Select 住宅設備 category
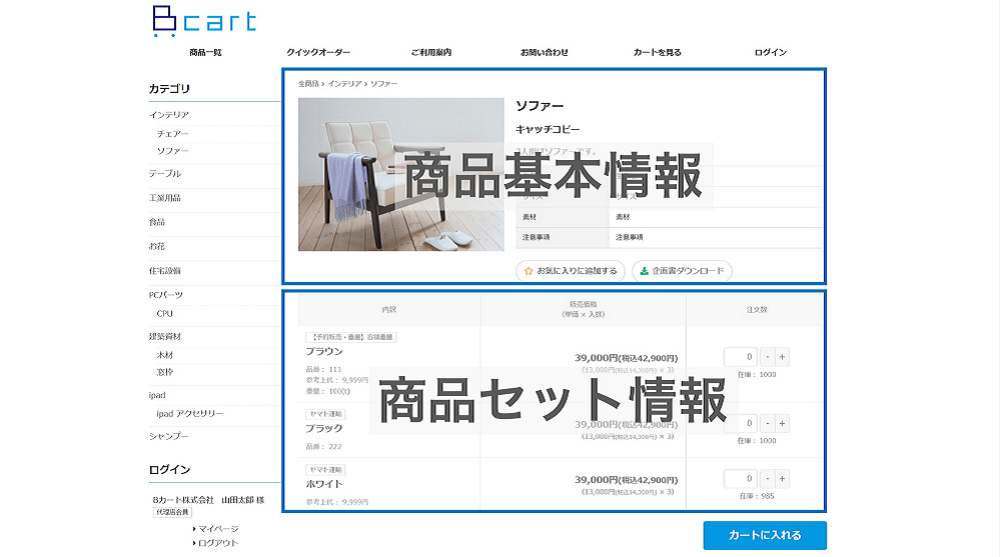 165,271
